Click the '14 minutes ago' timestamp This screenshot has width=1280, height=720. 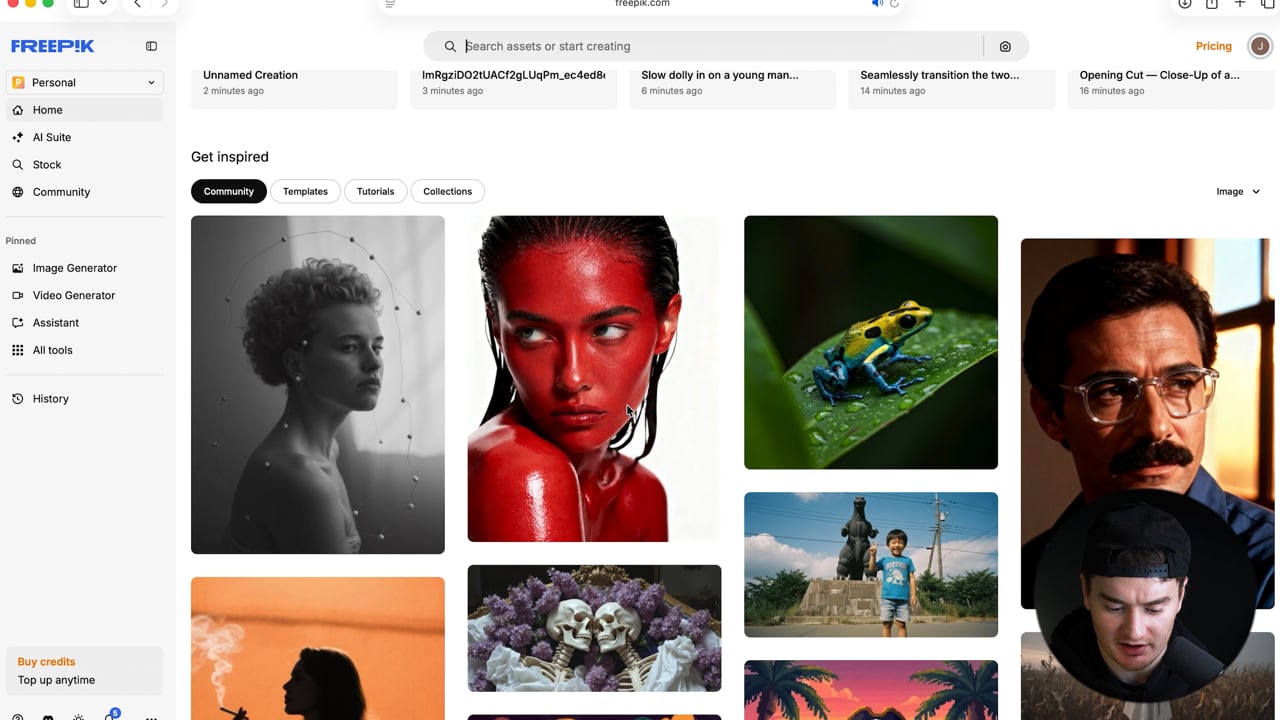893,91
